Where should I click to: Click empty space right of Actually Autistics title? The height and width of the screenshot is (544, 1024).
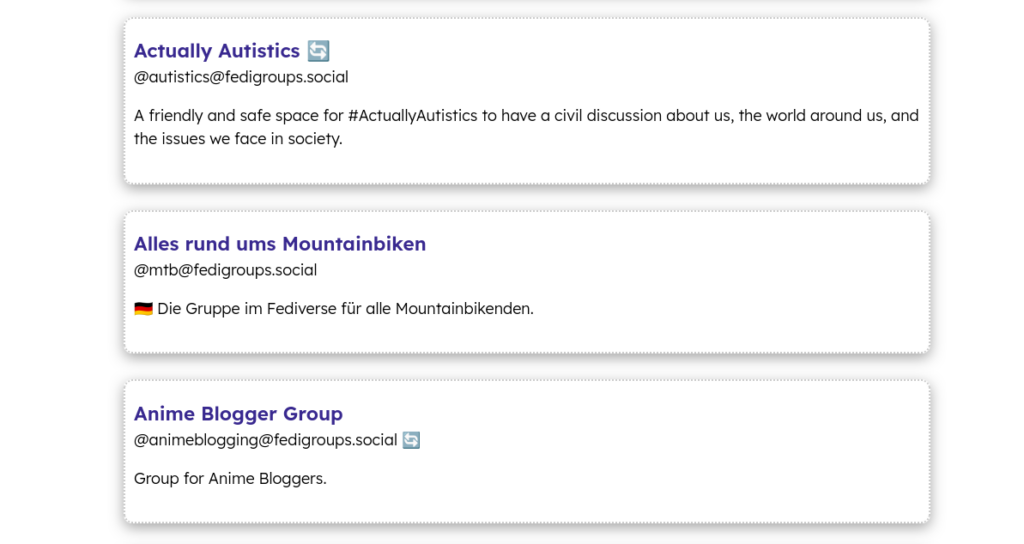[x=620, y=51]
